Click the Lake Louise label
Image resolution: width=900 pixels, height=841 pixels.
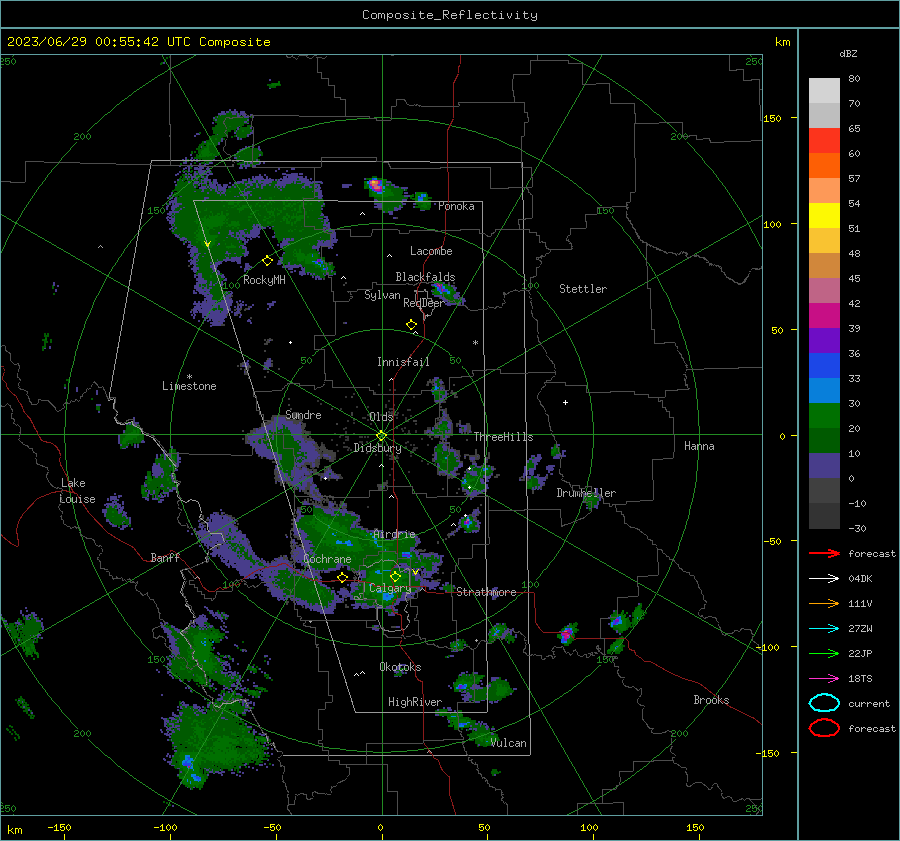pyautogui.click(x=77, y=491)
